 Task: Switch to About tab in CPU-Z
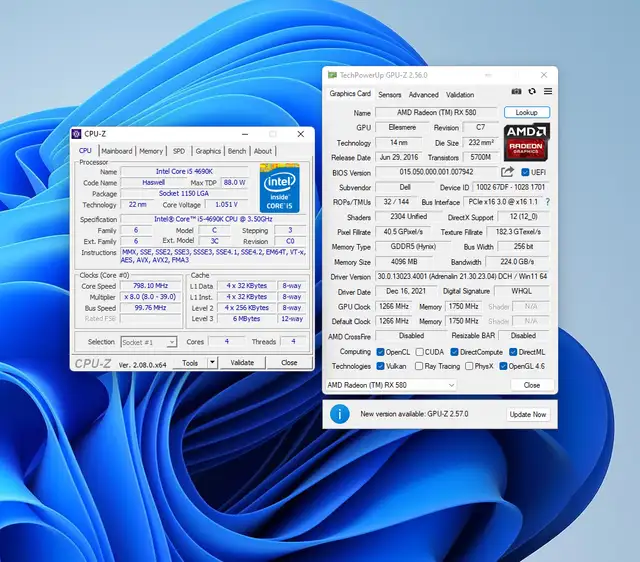[263, 151]
